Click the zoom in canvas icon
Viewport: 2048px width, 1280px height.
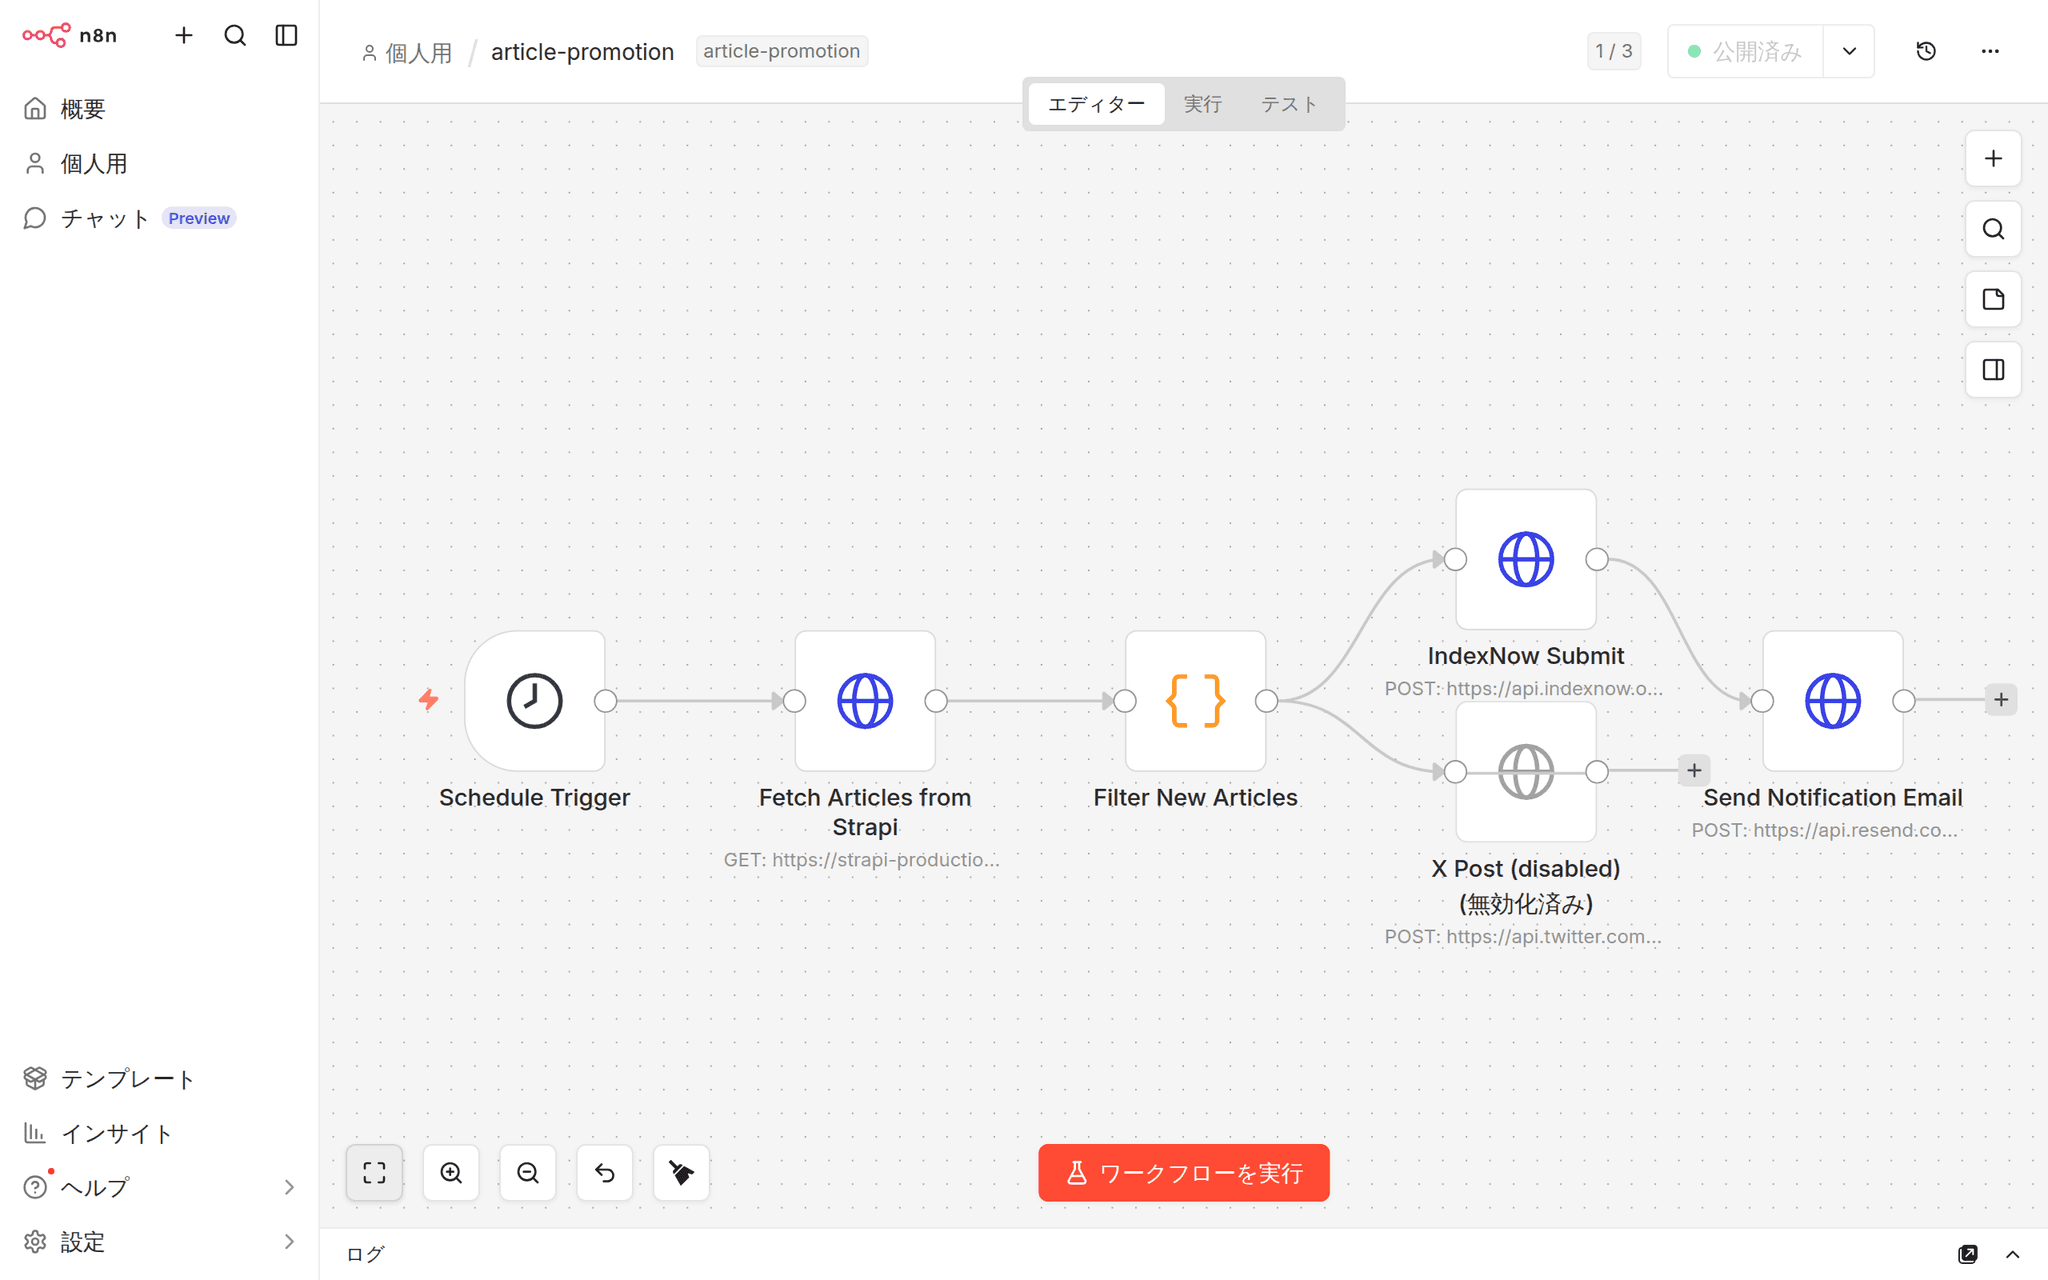point(451,1173)
